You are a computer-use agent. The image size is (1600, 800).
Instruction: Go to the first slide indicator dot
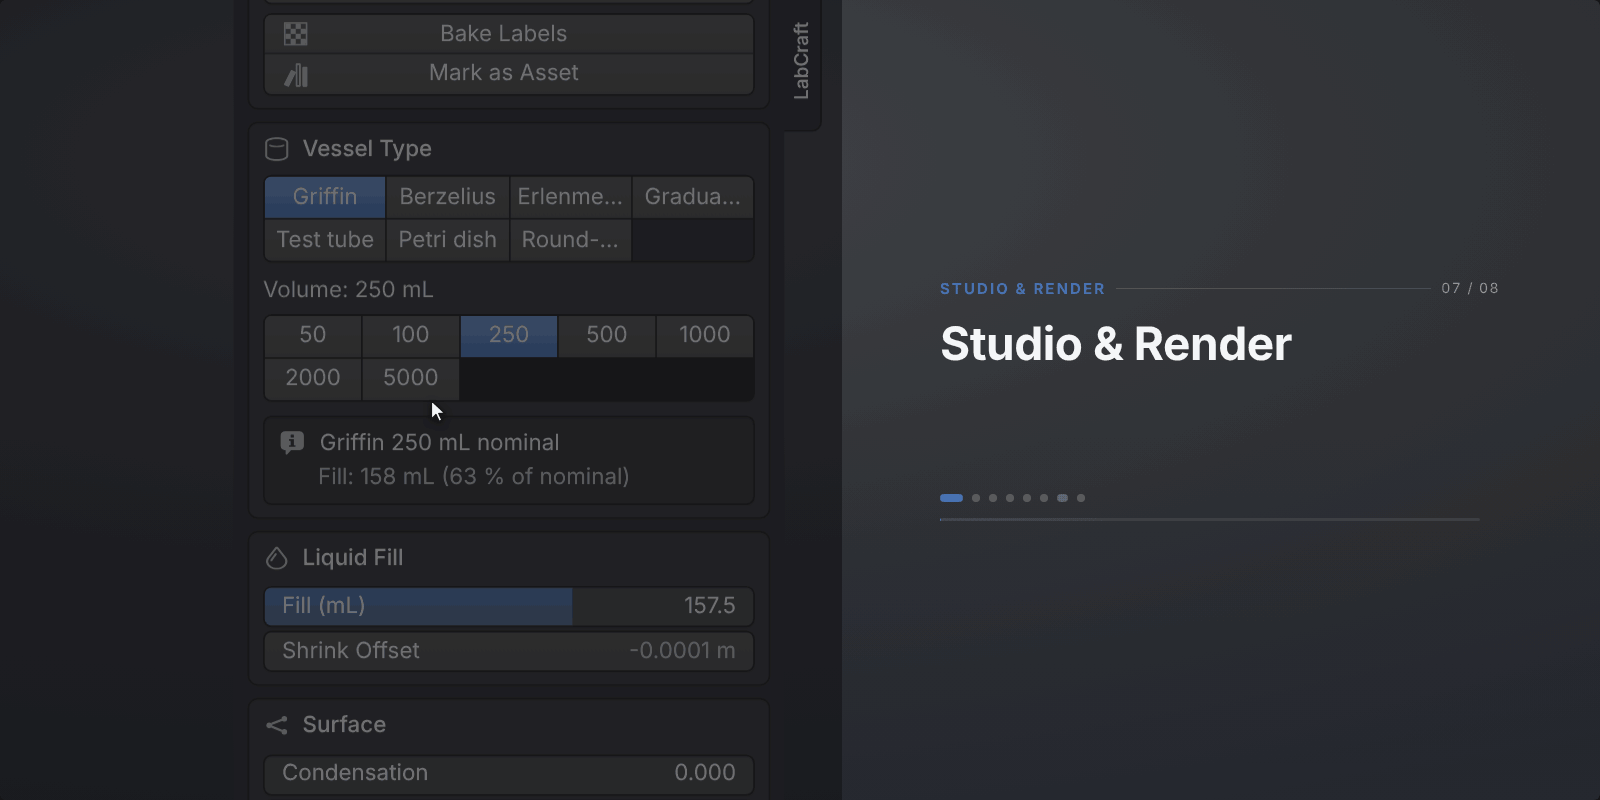pos(951,498)
